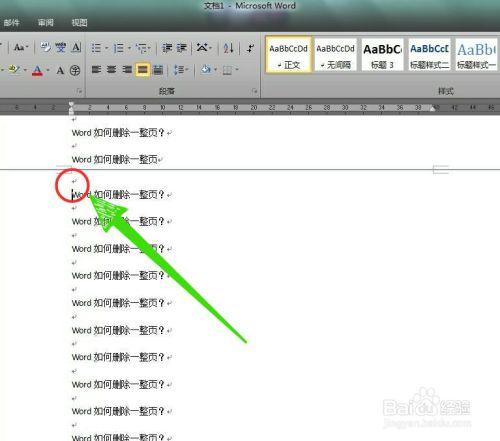
Task: Click the Character Border icon
Action: click(x=76, y=48)
